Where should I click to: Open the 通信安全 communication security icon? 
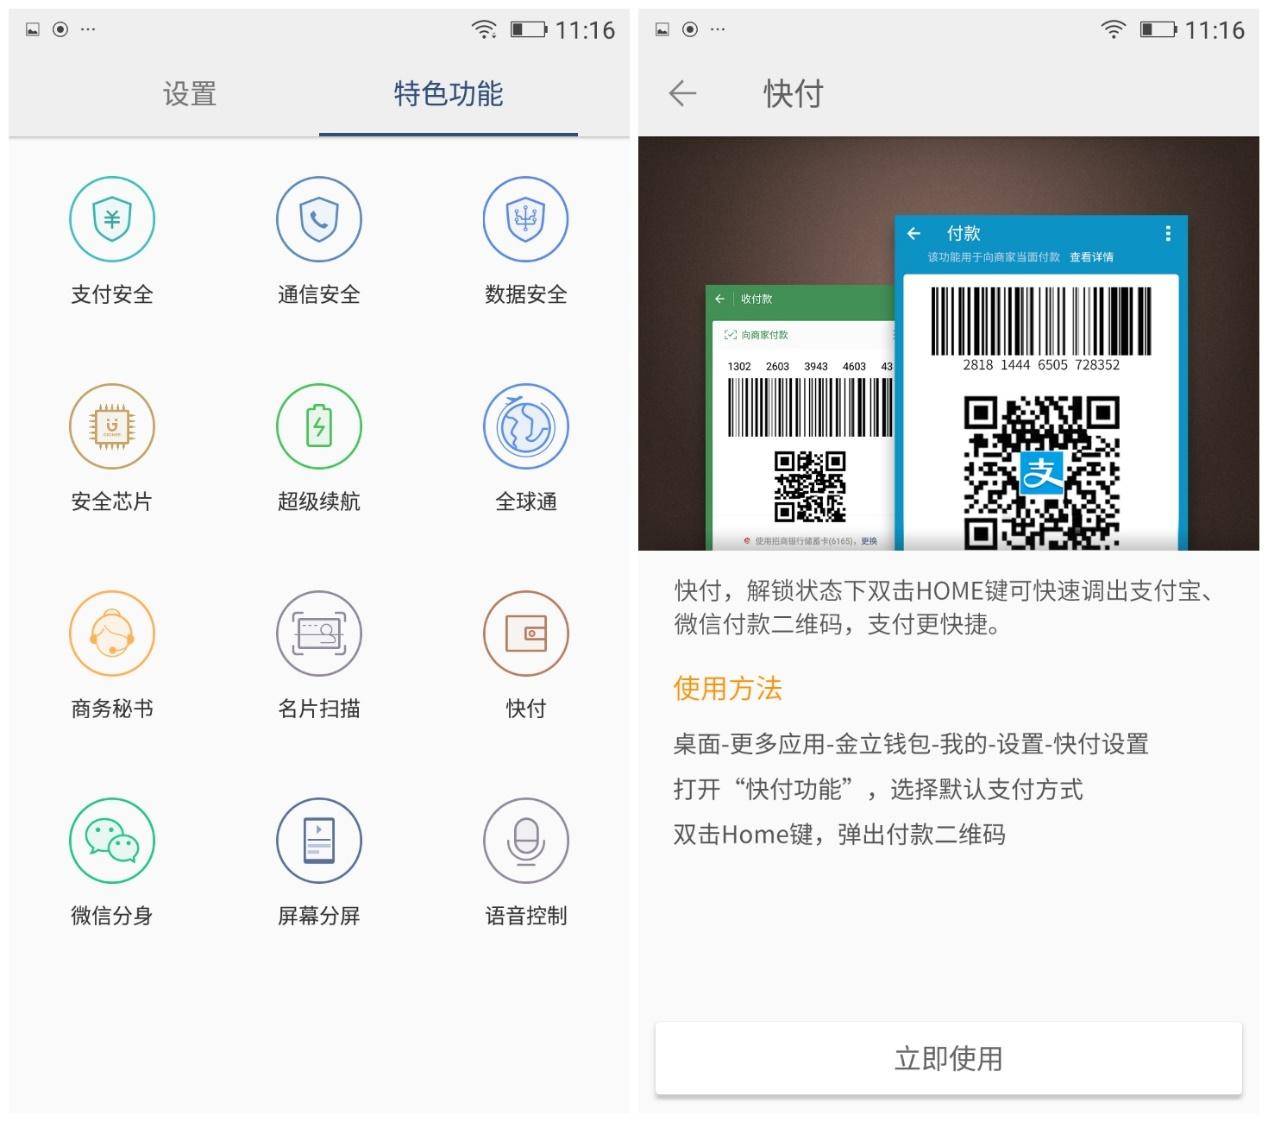[319, 219]
